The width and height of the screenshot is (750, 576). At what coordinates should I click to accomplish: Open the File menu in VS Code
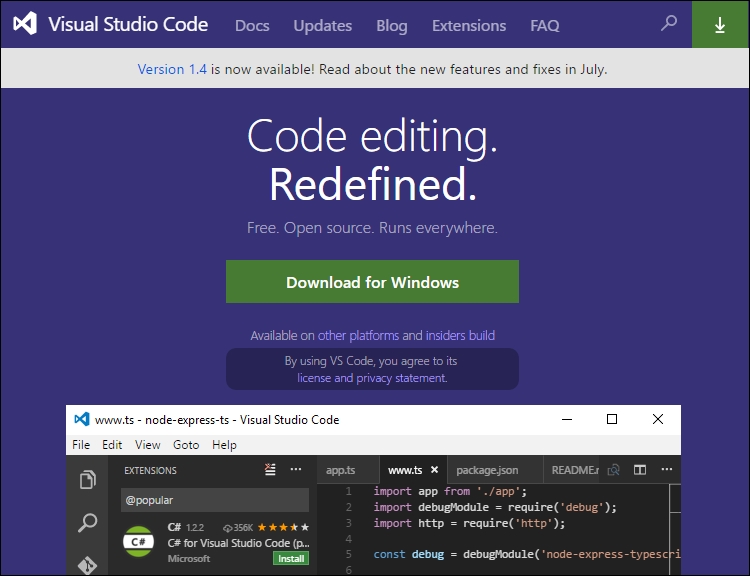coord(81,445)
